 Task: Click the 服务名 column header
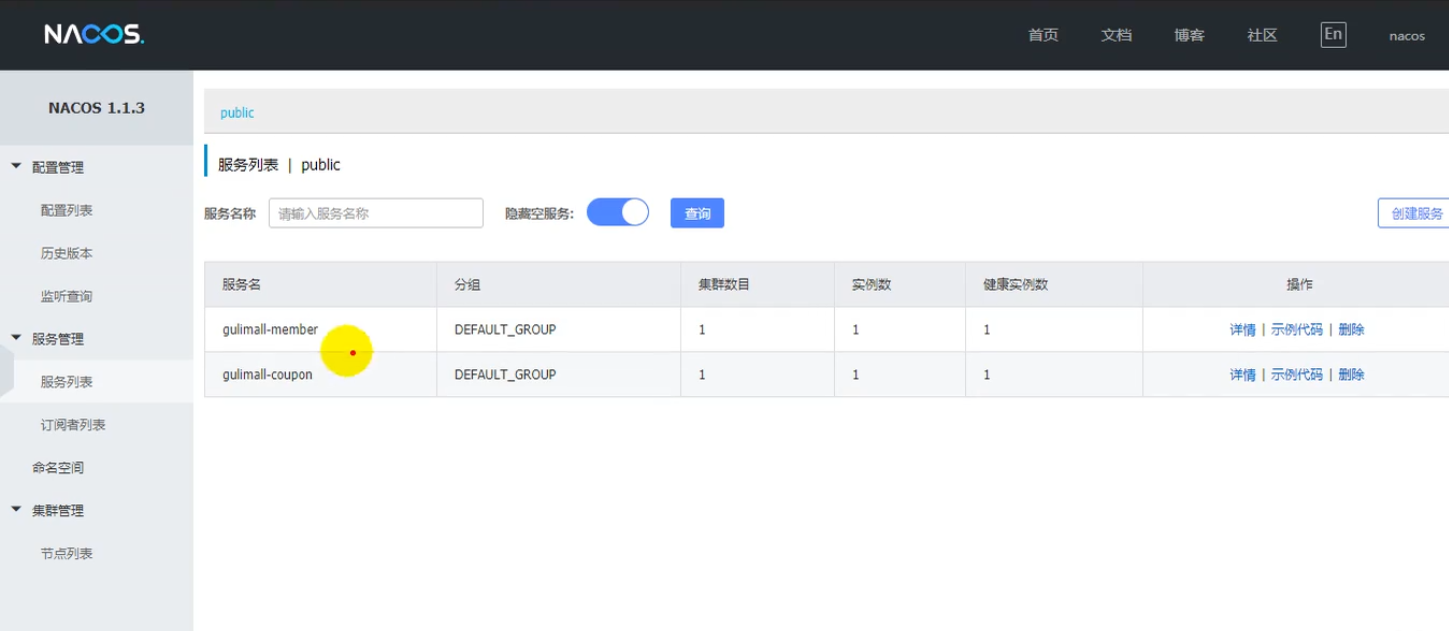[241, 285]
